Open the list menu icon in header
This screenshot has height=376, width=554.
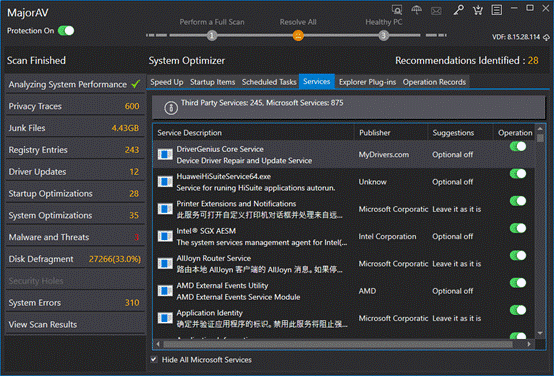point(496,10)
